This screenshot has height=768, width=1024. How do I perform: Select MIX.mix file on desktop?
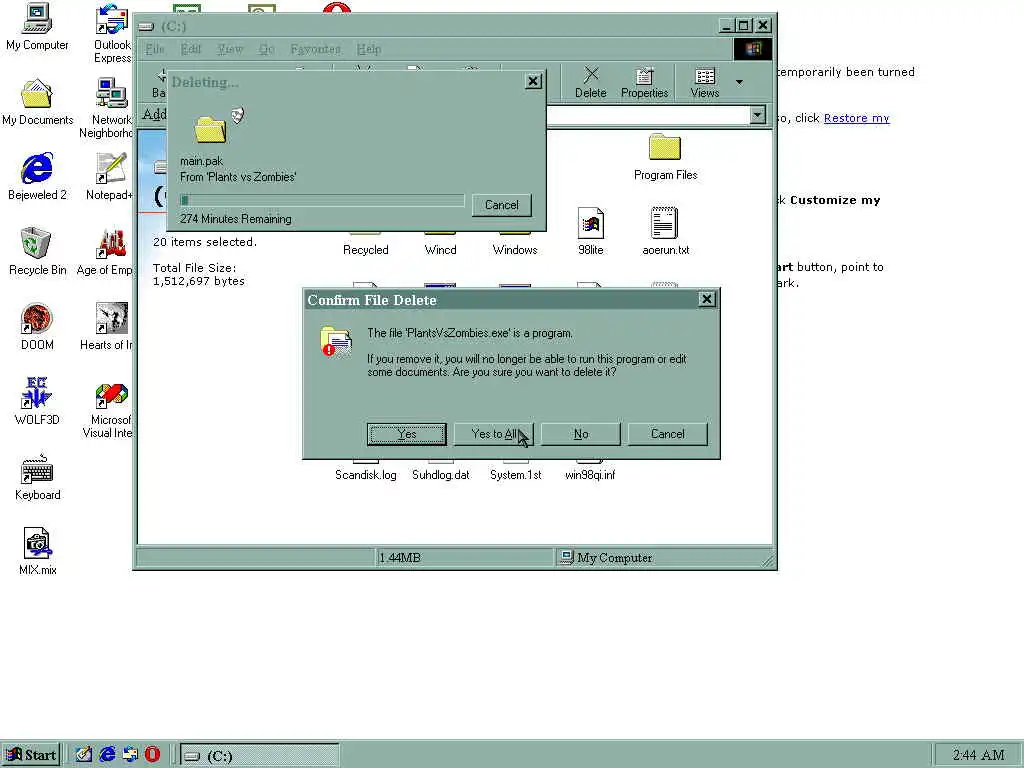pyautogui.click(x=37, y=552)
